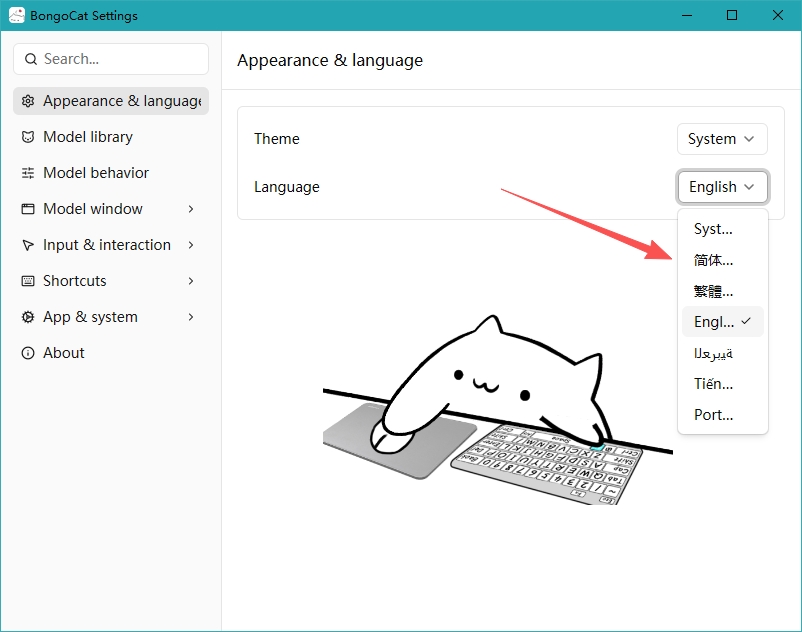This screenshot has width=802, height=632.
Task: Click the Theme label
Action: (x=277, y=139)
